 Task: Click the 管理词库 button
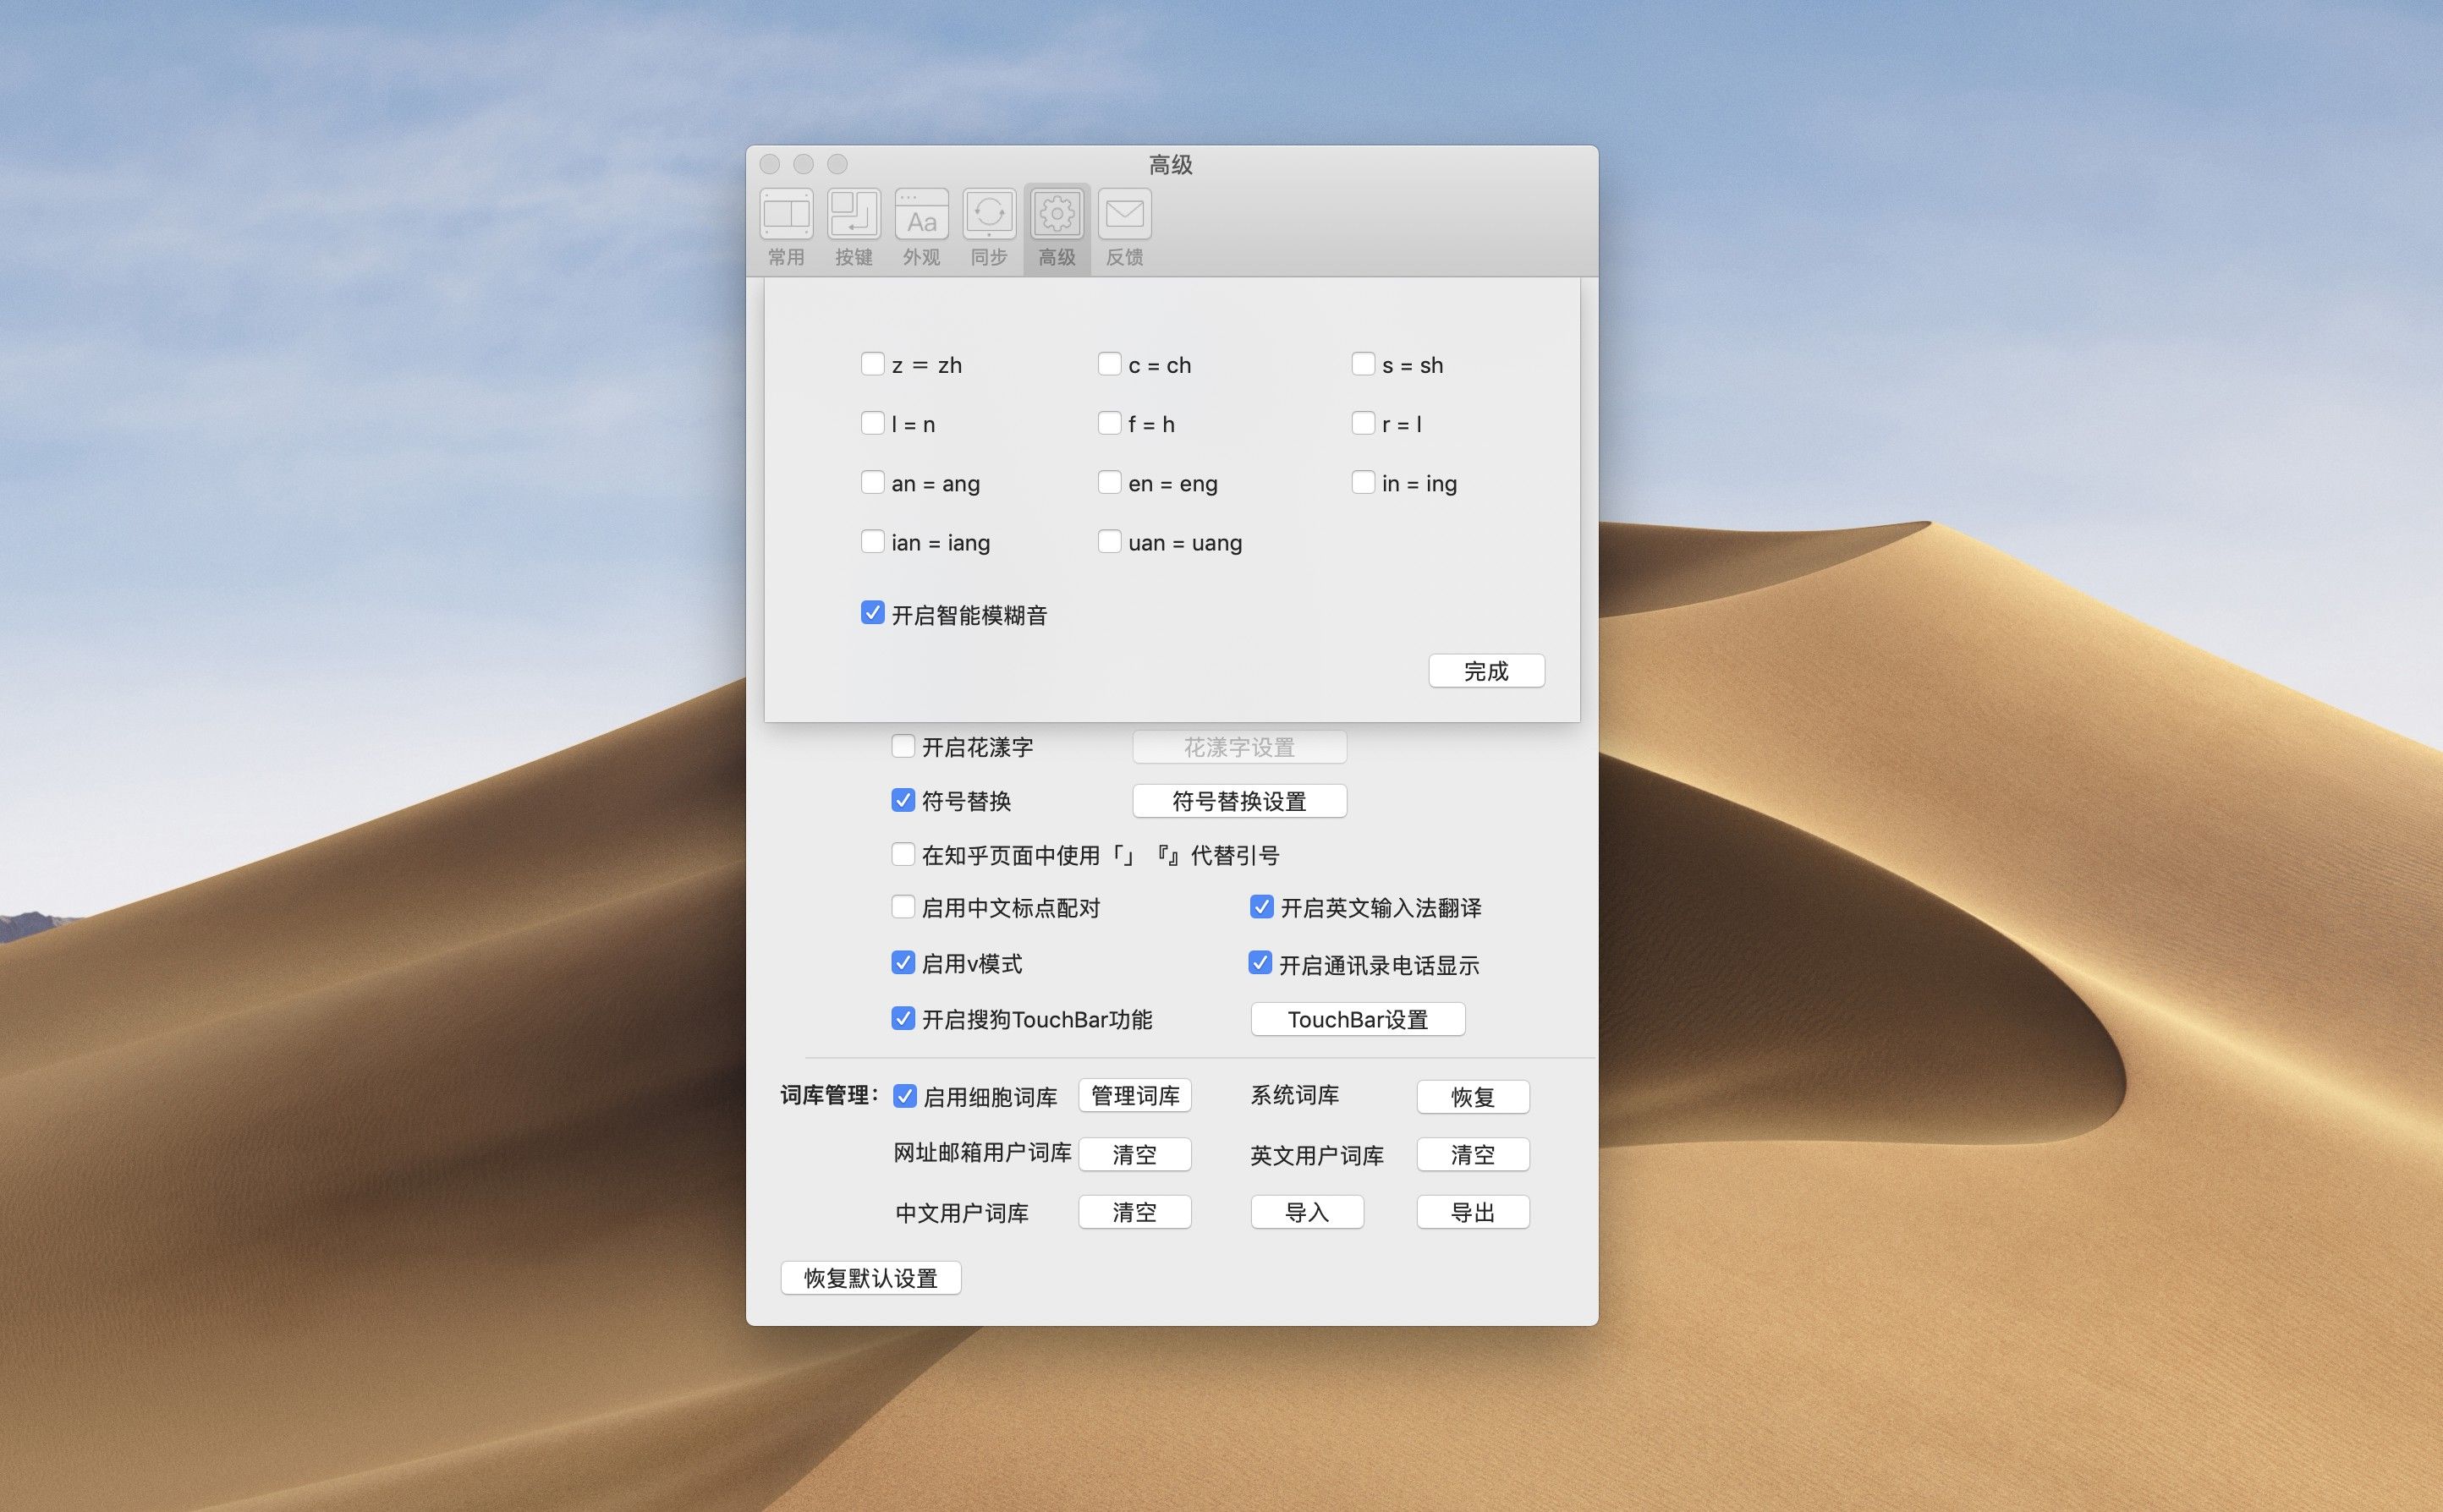click(x=1135, y=1096)
